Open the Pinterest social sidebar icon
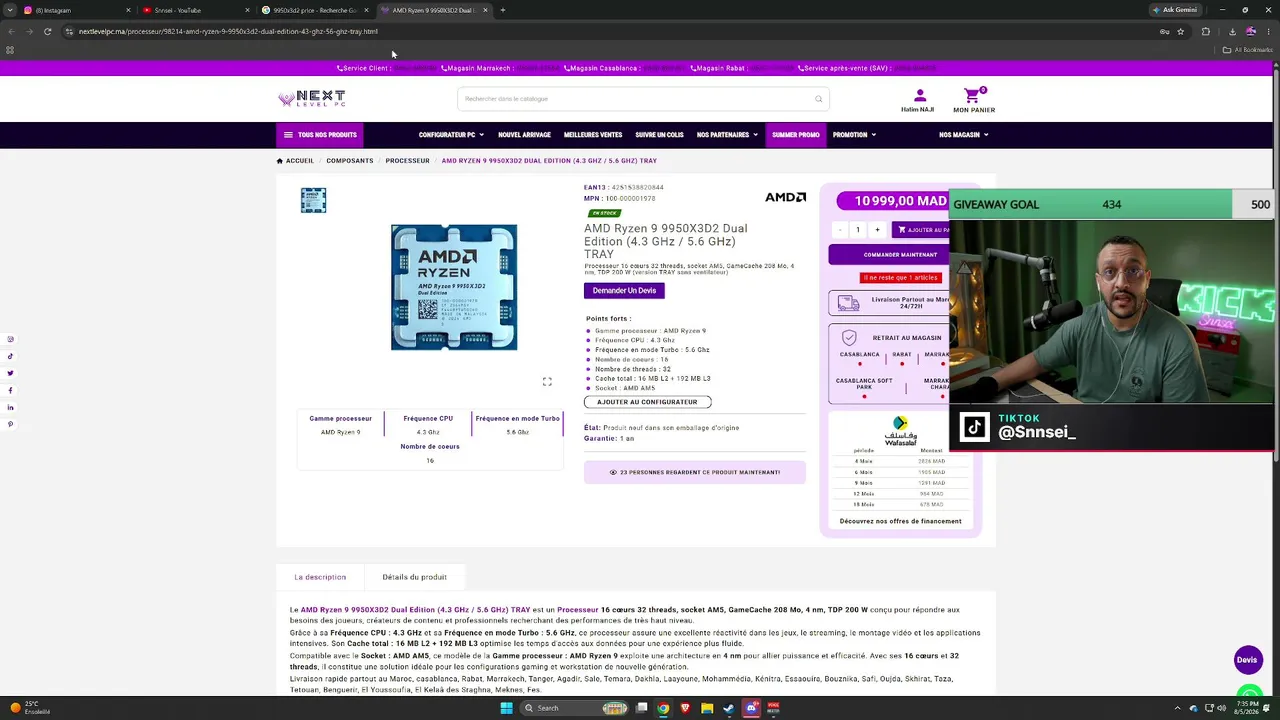The width and height of the screenshot is (1280, 720). click(x=10, y=424)
